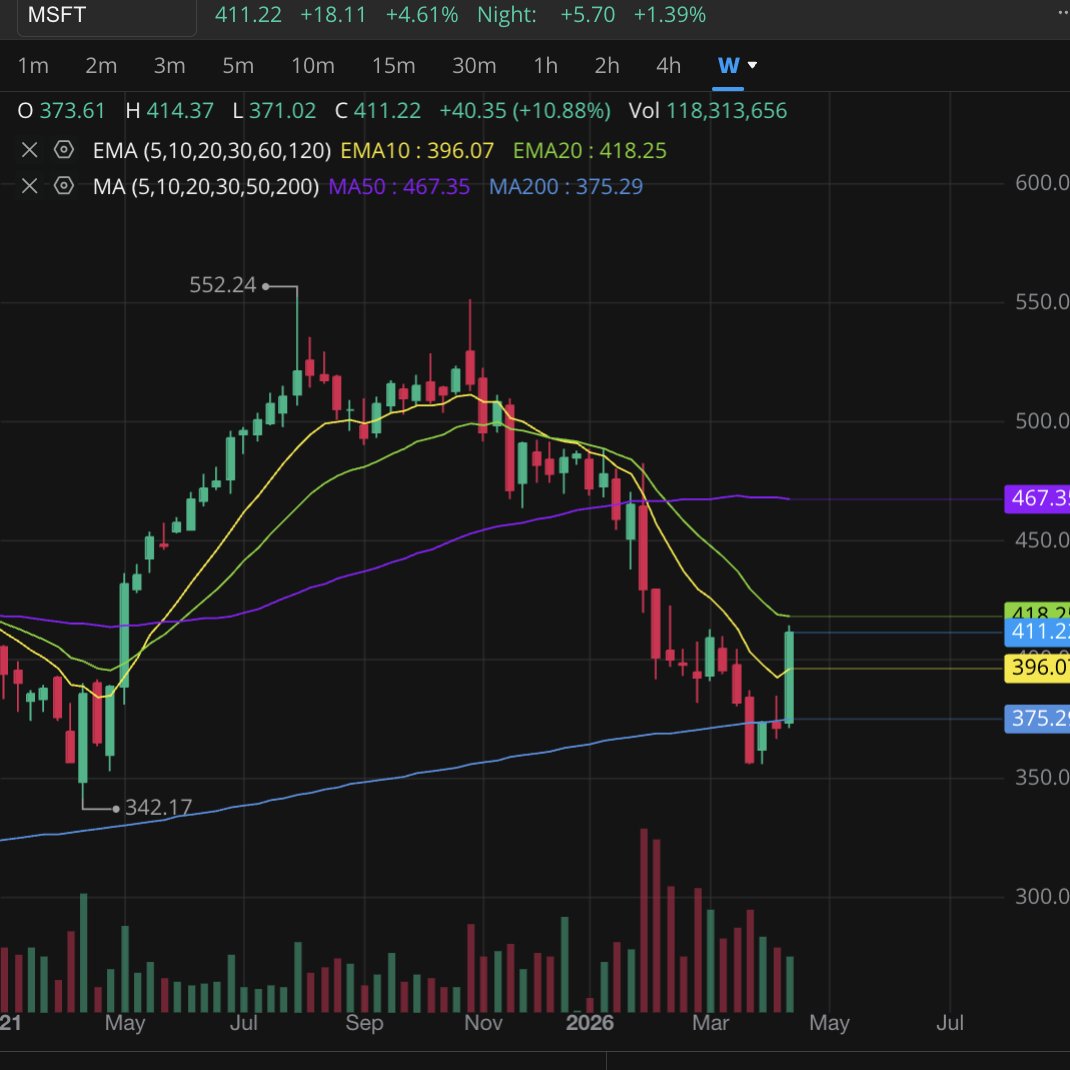Viewport: 1070px width, 1070px height.
Task: Click the MA200 : 375.29 value
Action: pyautogui.click(x=566, y=186)
